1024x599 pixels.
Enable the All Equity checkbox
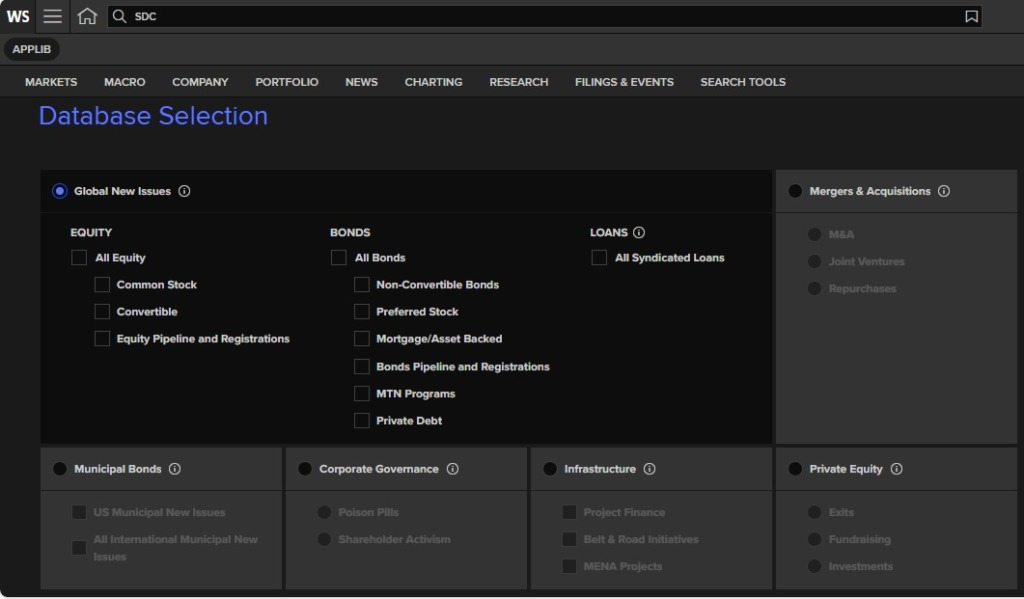(79, 258)
